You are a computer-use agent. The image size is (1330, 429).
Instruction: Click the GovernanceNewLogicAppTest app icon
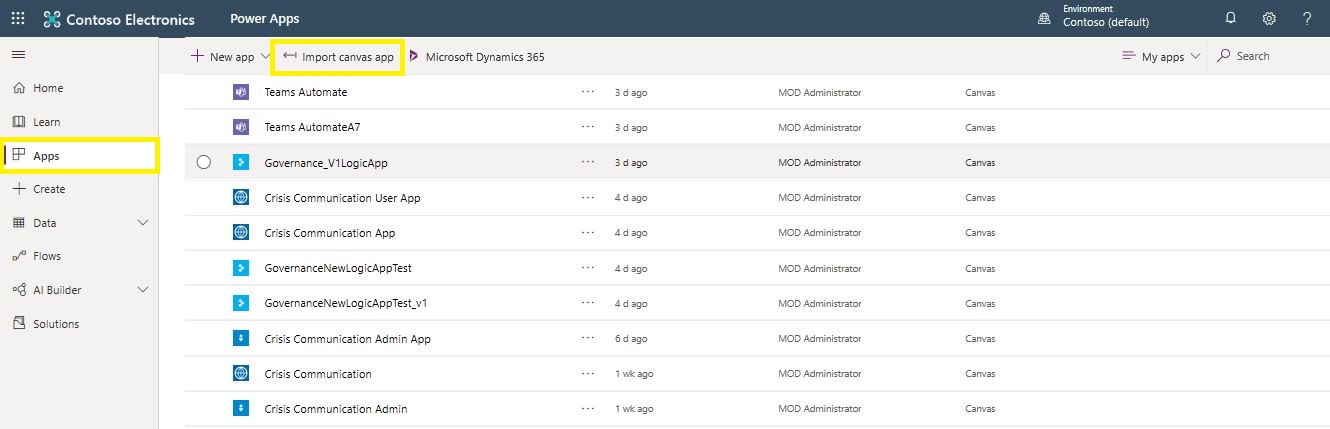[x=240, y=268]
